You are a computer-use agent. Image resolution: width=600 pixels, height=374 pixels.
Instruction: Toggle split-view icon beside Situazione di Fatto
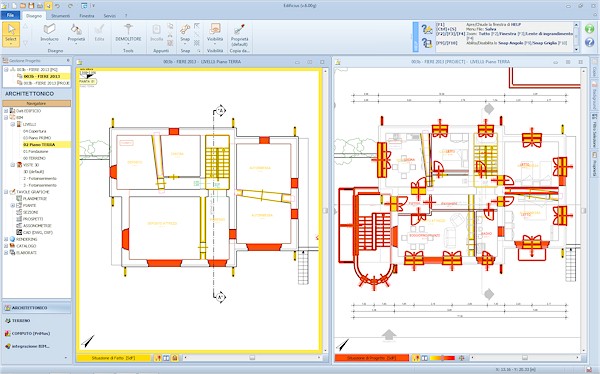[166, 358]
